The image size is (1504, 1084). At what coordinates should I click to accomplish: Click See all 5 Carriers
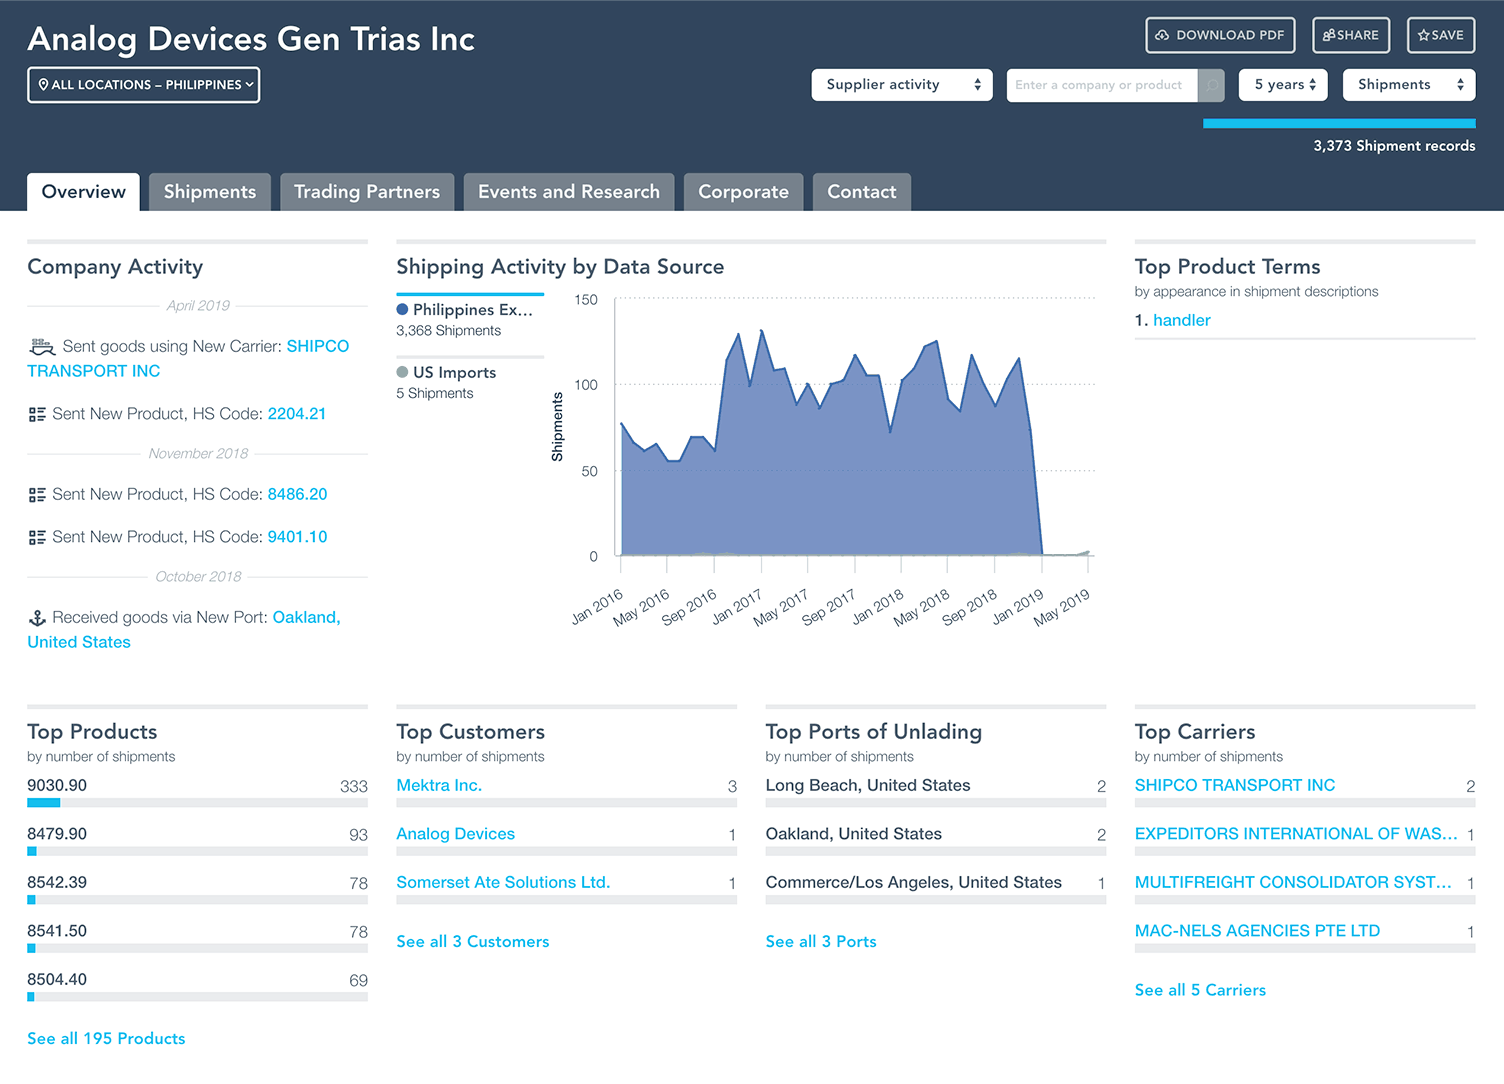pyautogui.click(x=1200, y=990)
